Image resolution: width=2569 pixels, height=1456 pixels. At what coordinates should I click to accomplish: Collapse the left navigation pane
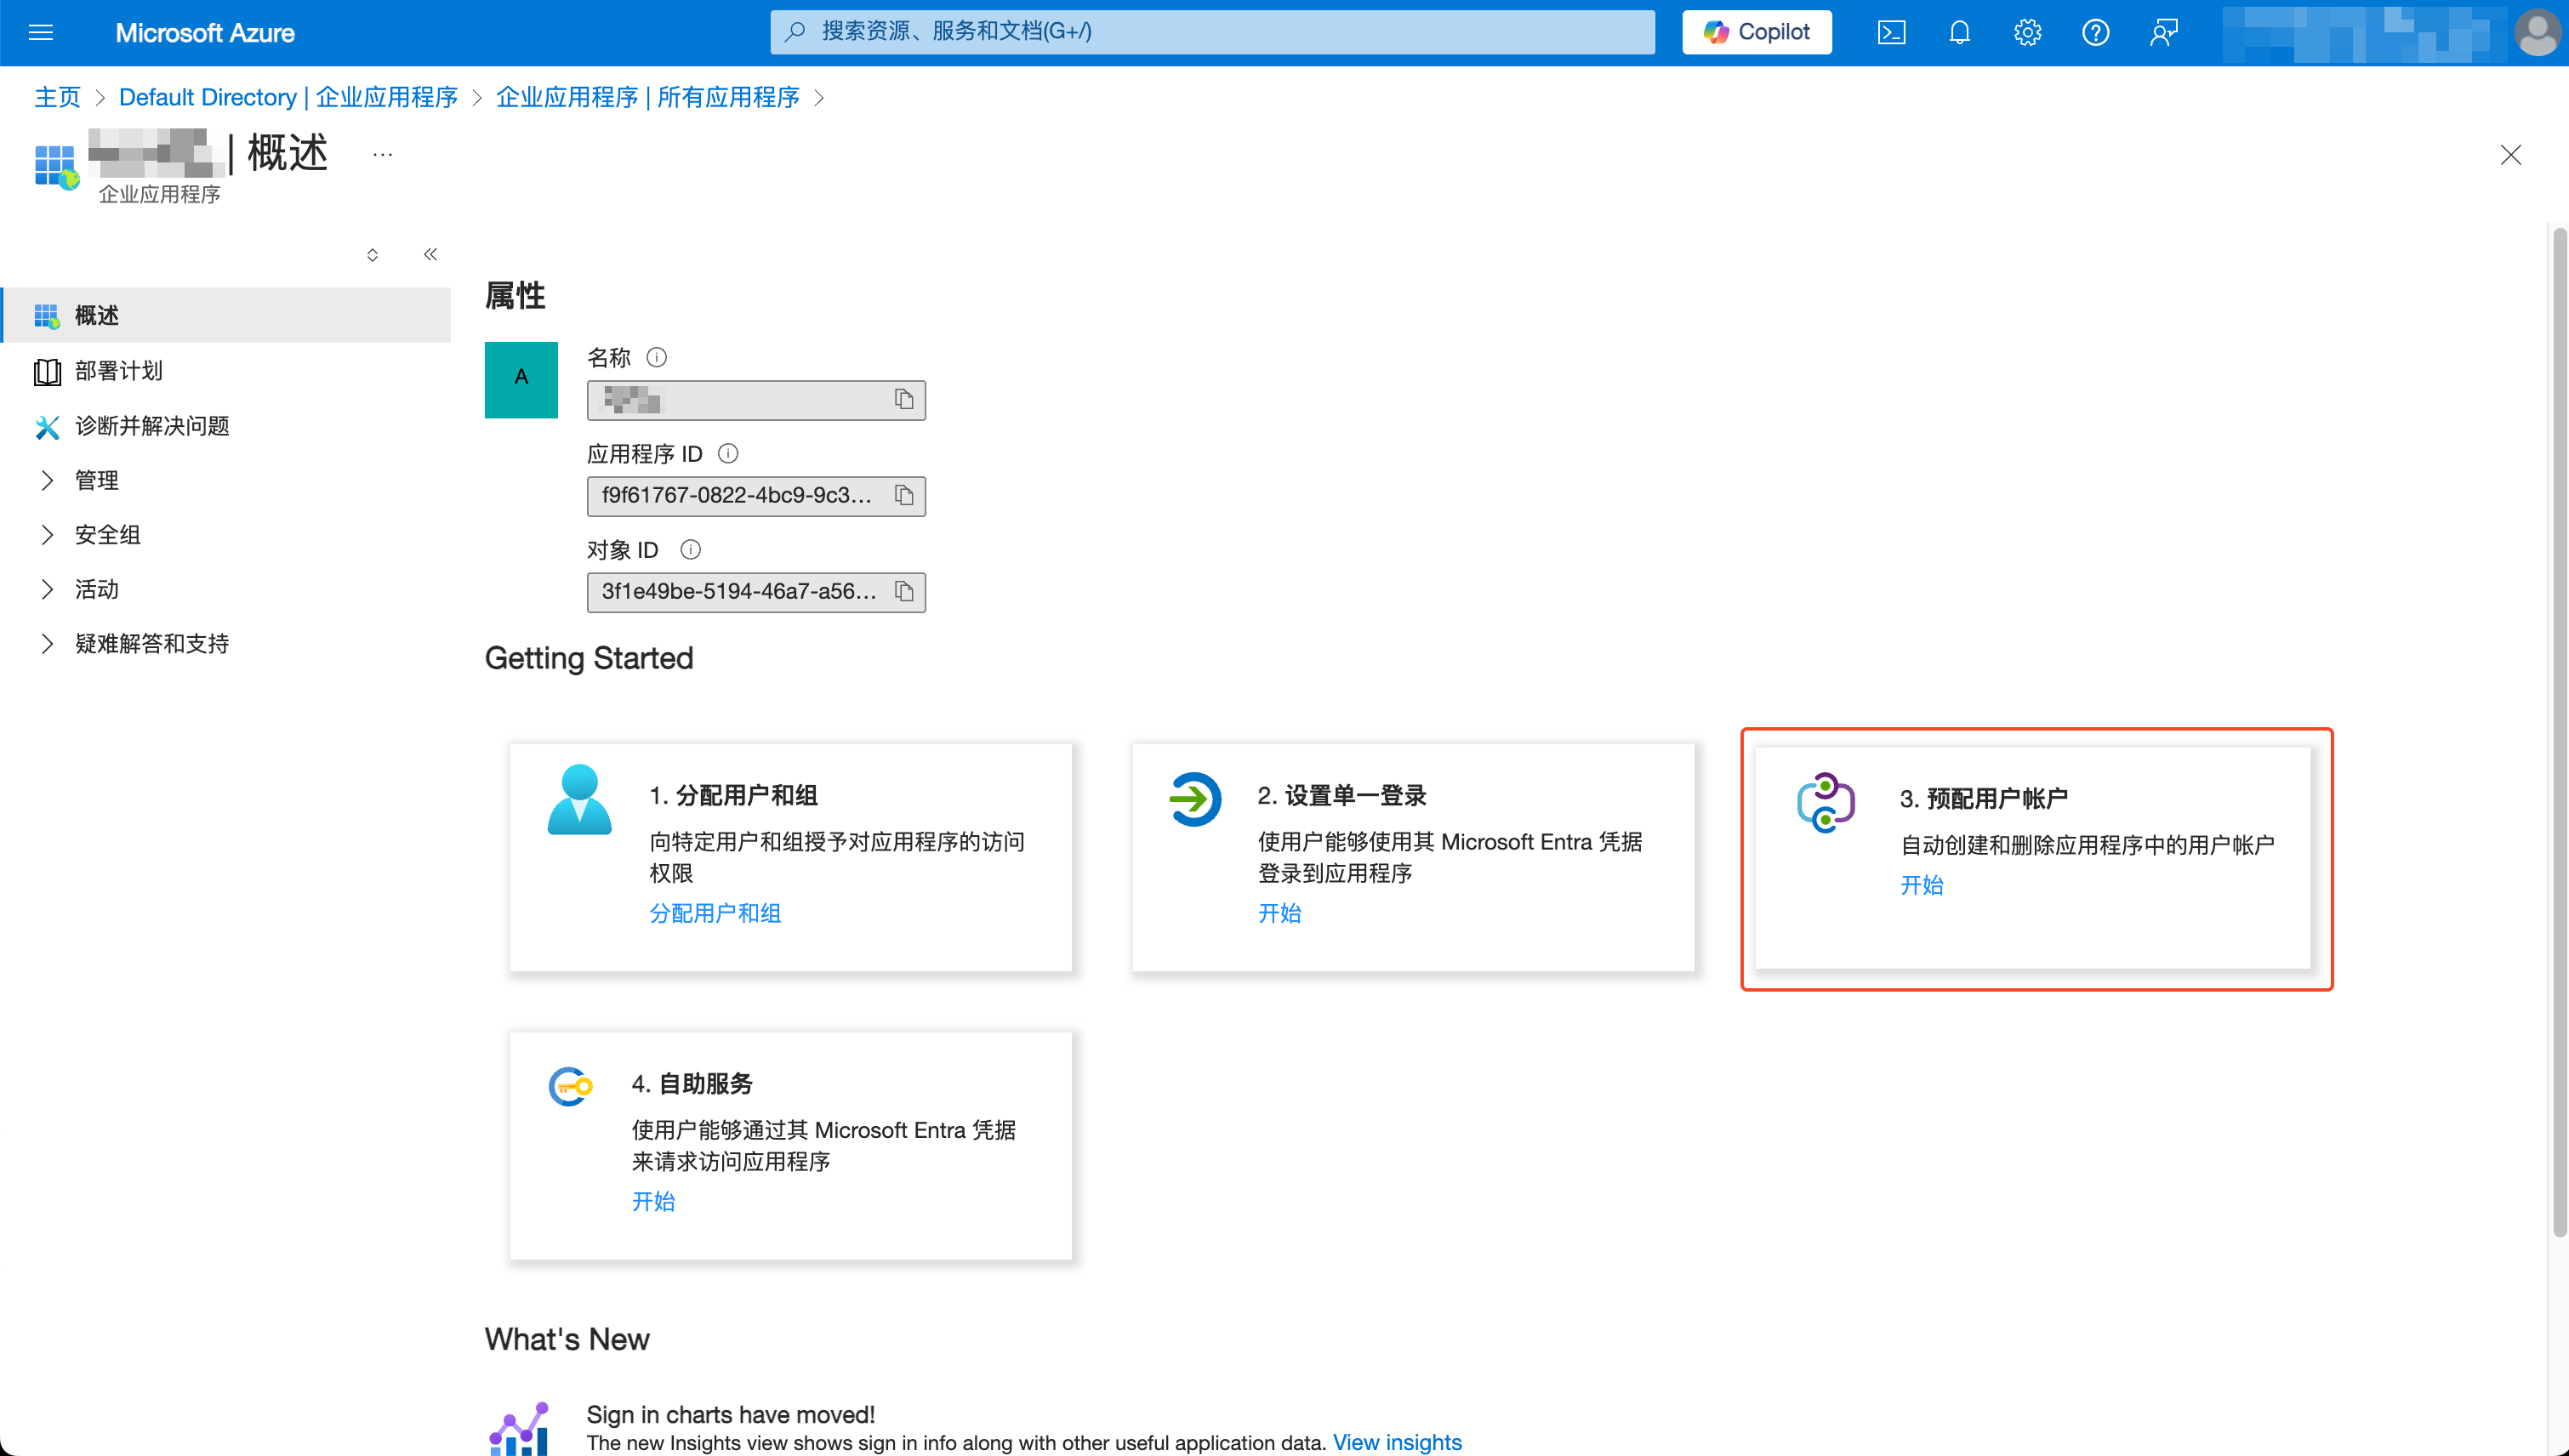pos(430,254)
